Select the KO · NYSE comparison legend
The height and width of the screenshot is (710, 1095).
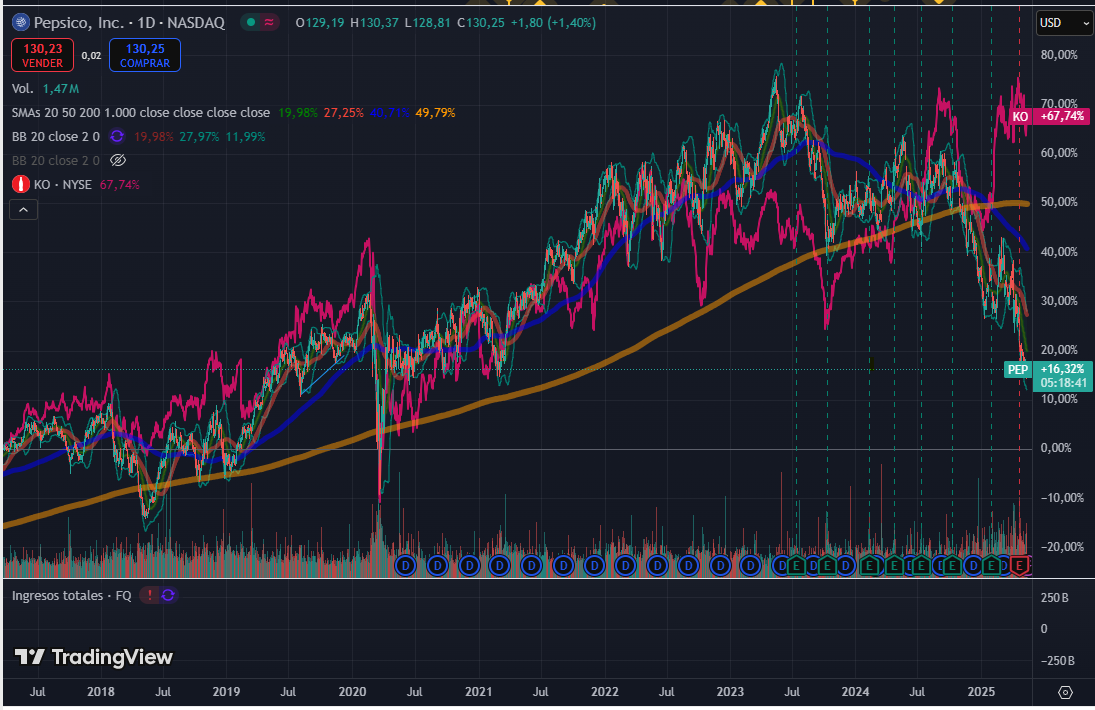(63, 184)
